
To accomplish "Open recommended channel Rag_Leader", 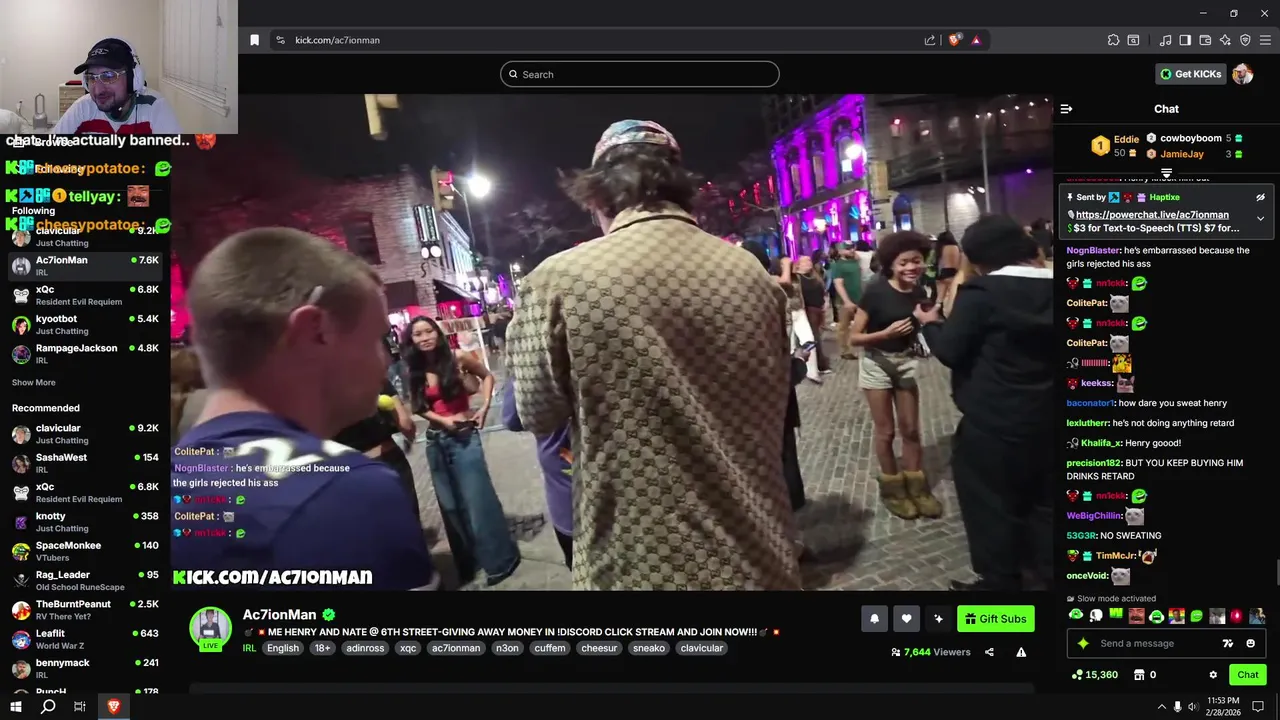I will (x=85, y=580).
